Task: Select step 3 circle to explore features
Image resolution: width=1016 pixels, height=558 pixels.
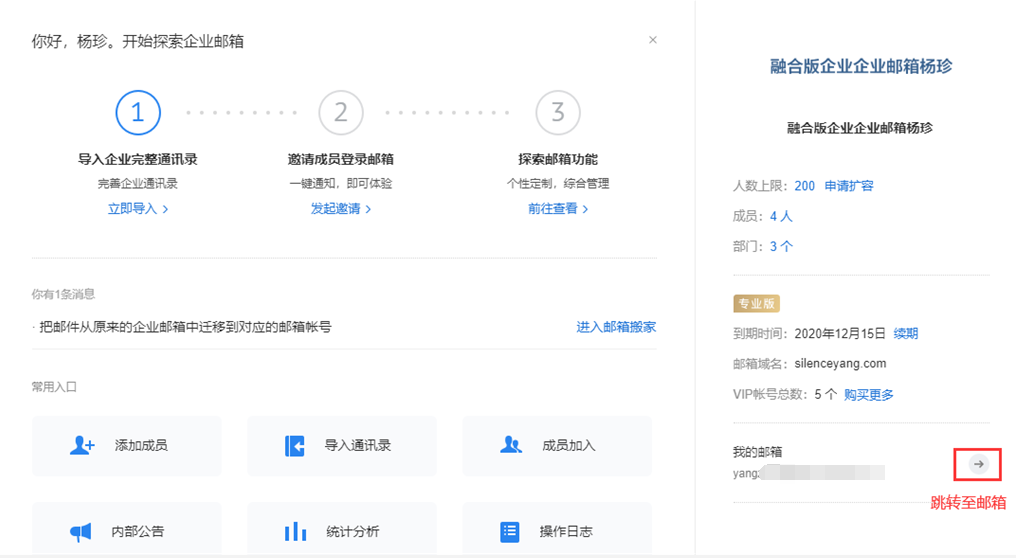Action: pyautogui.click(x=558, y=113)
